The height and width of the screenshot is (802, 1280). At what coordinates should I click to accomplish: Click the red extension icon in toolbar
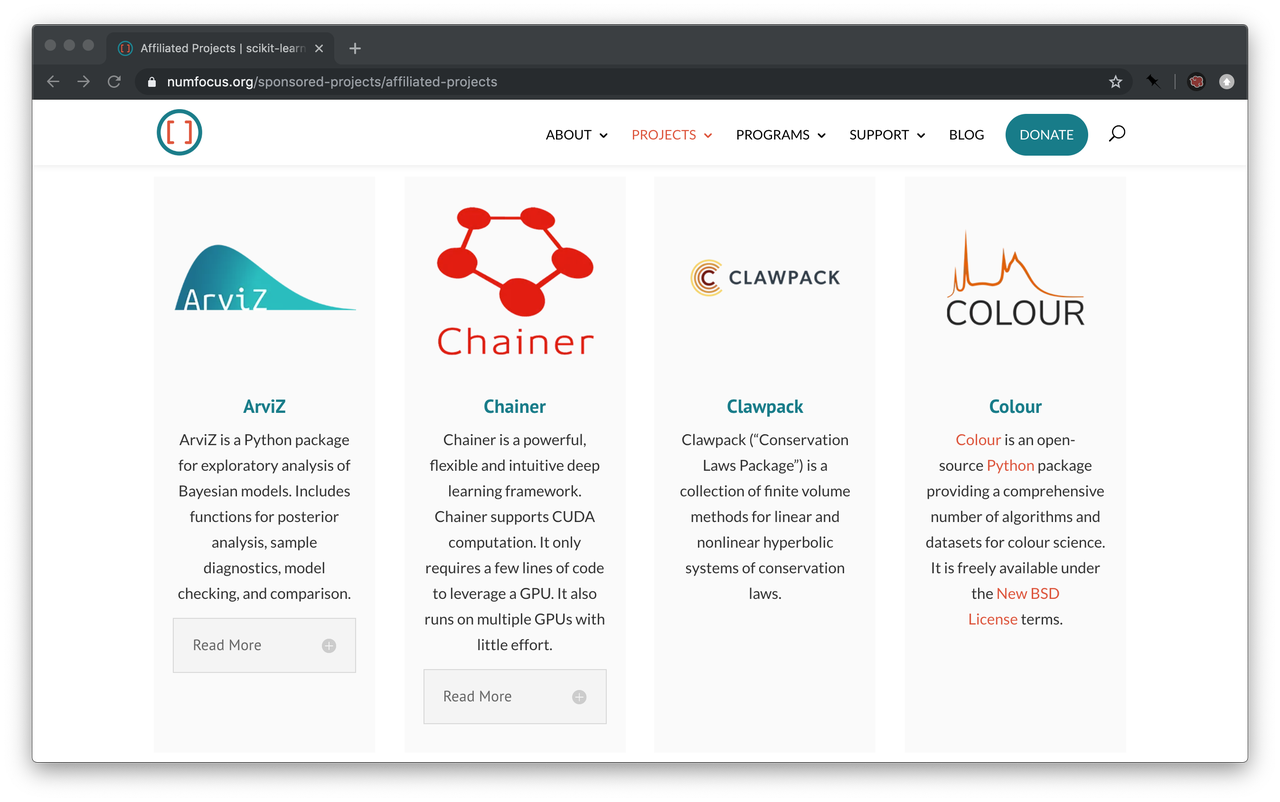pyautogui.click(x=1196, y=82)
